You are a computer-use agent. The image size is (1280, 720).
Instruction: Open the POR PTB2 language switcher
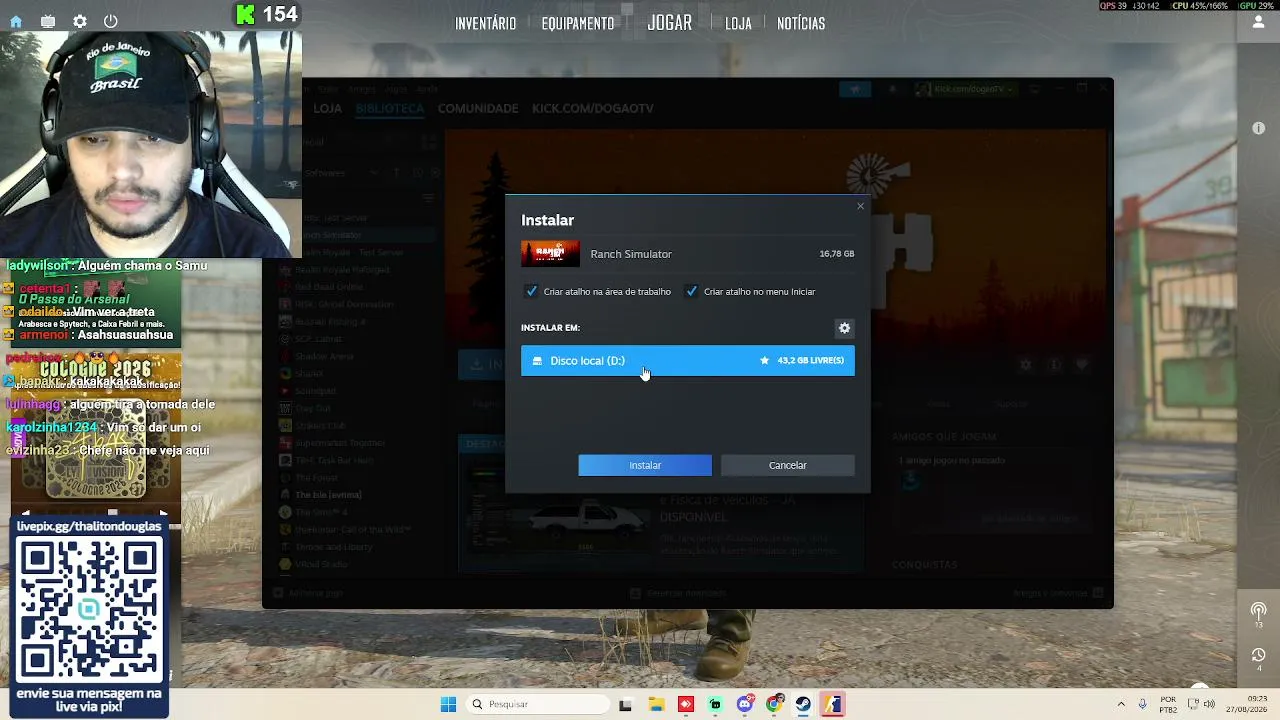(1168, 704)
